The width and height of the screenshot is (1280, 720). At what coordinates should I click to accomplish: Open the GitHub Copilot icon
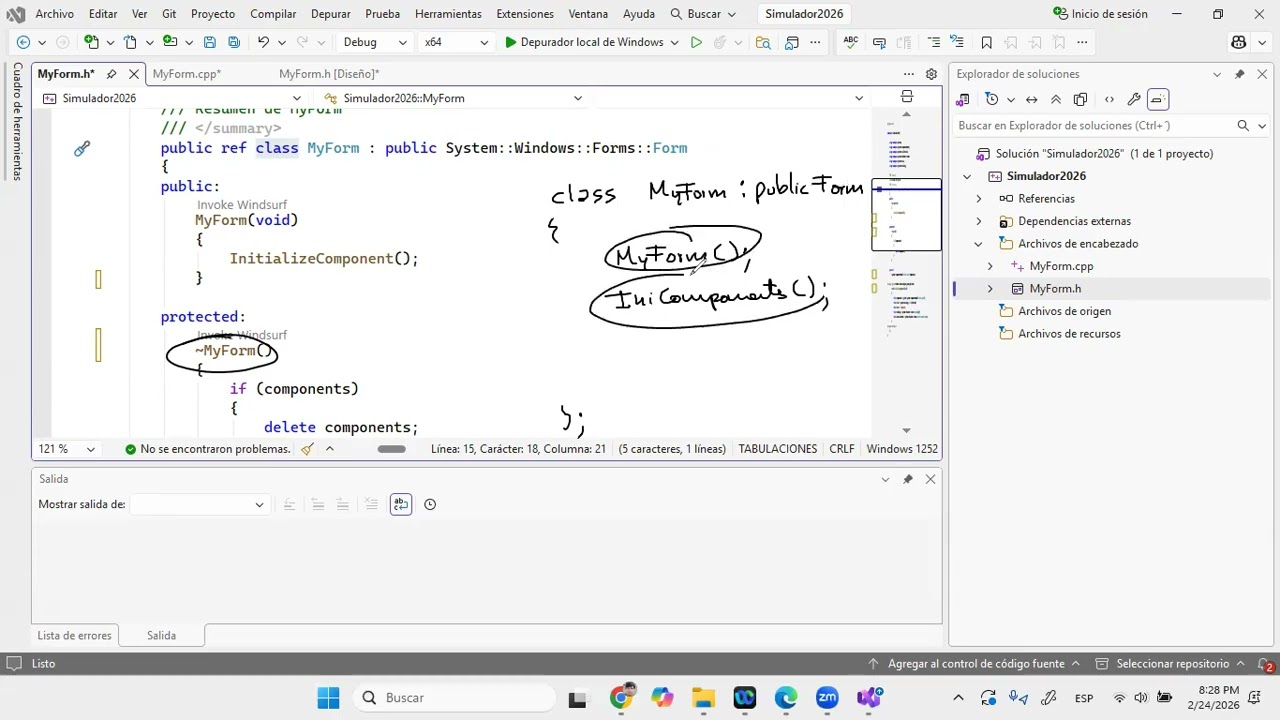click(1239, 42)
